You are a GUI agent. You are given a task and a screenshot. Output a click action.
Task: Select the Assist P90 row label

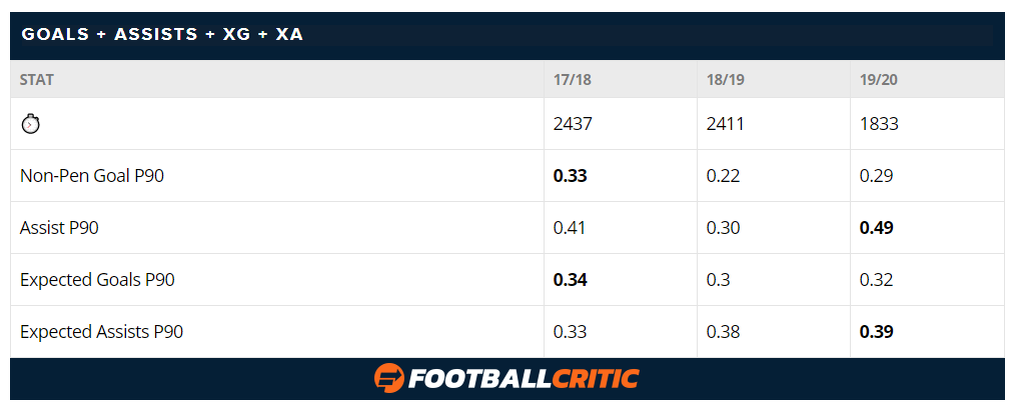pos(59,228)
